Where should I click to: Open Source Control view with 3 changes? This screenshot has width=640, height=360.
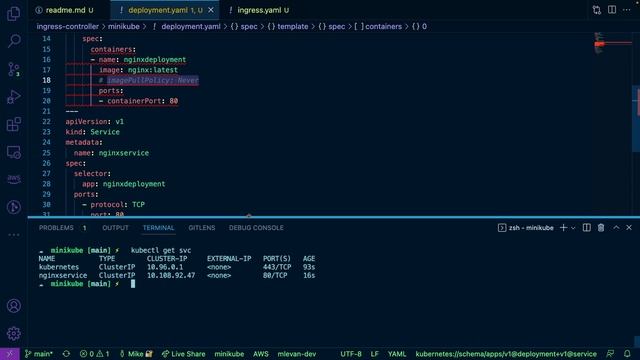pyautogui.click(x=13, y=69)
